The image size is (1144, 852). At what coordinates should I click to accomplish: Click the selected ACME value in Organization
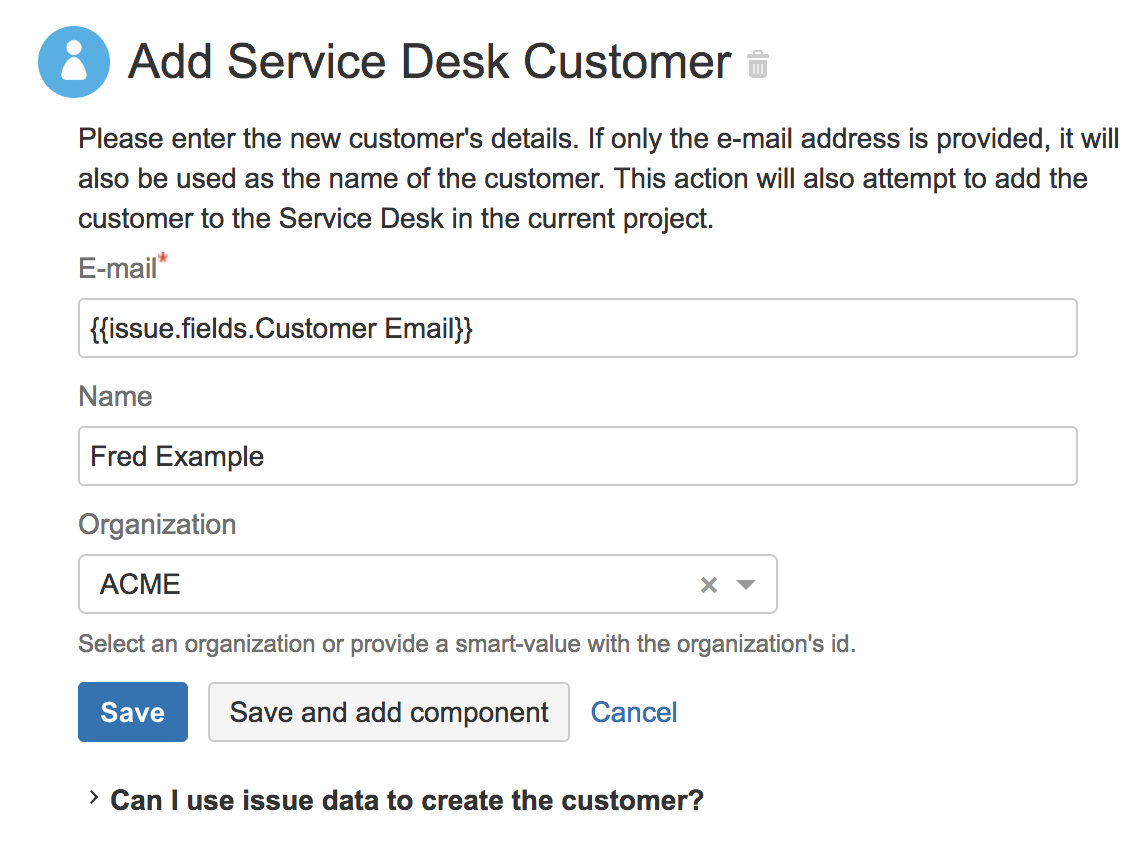click(x=140, y=585)
